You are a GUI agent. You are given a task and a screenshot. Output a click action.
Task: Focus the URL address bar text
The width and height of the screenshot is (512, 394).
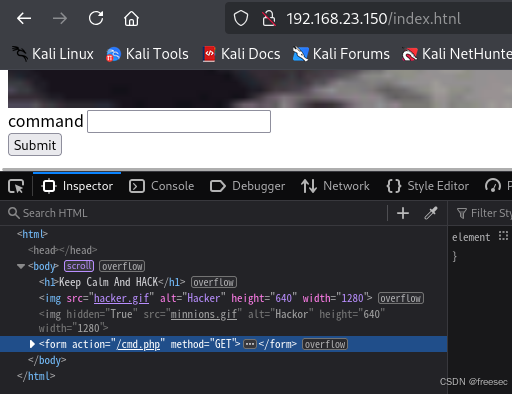(373, 19)
